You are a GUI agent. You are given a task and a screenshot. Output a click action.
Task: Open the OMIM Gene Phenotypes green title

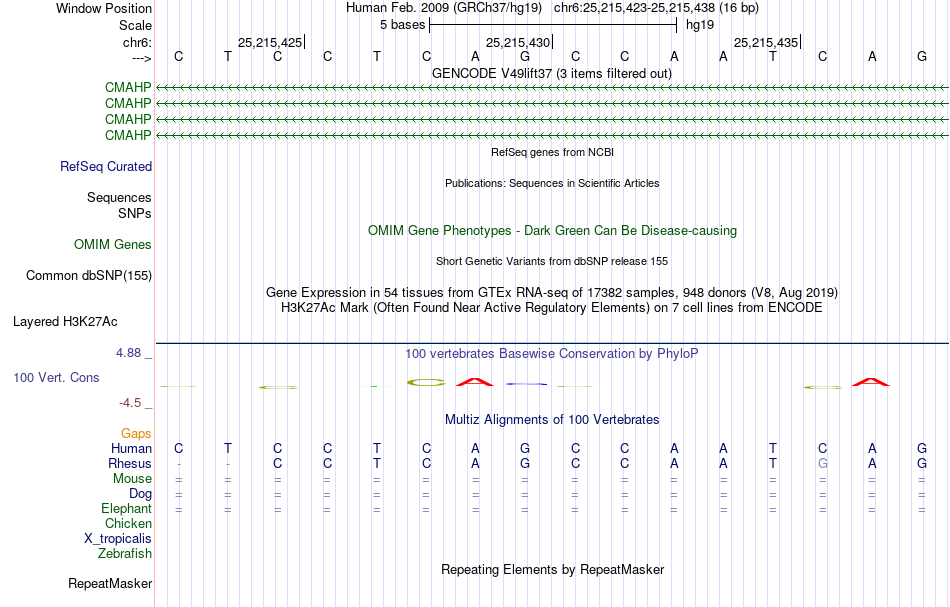pos(552,231)
